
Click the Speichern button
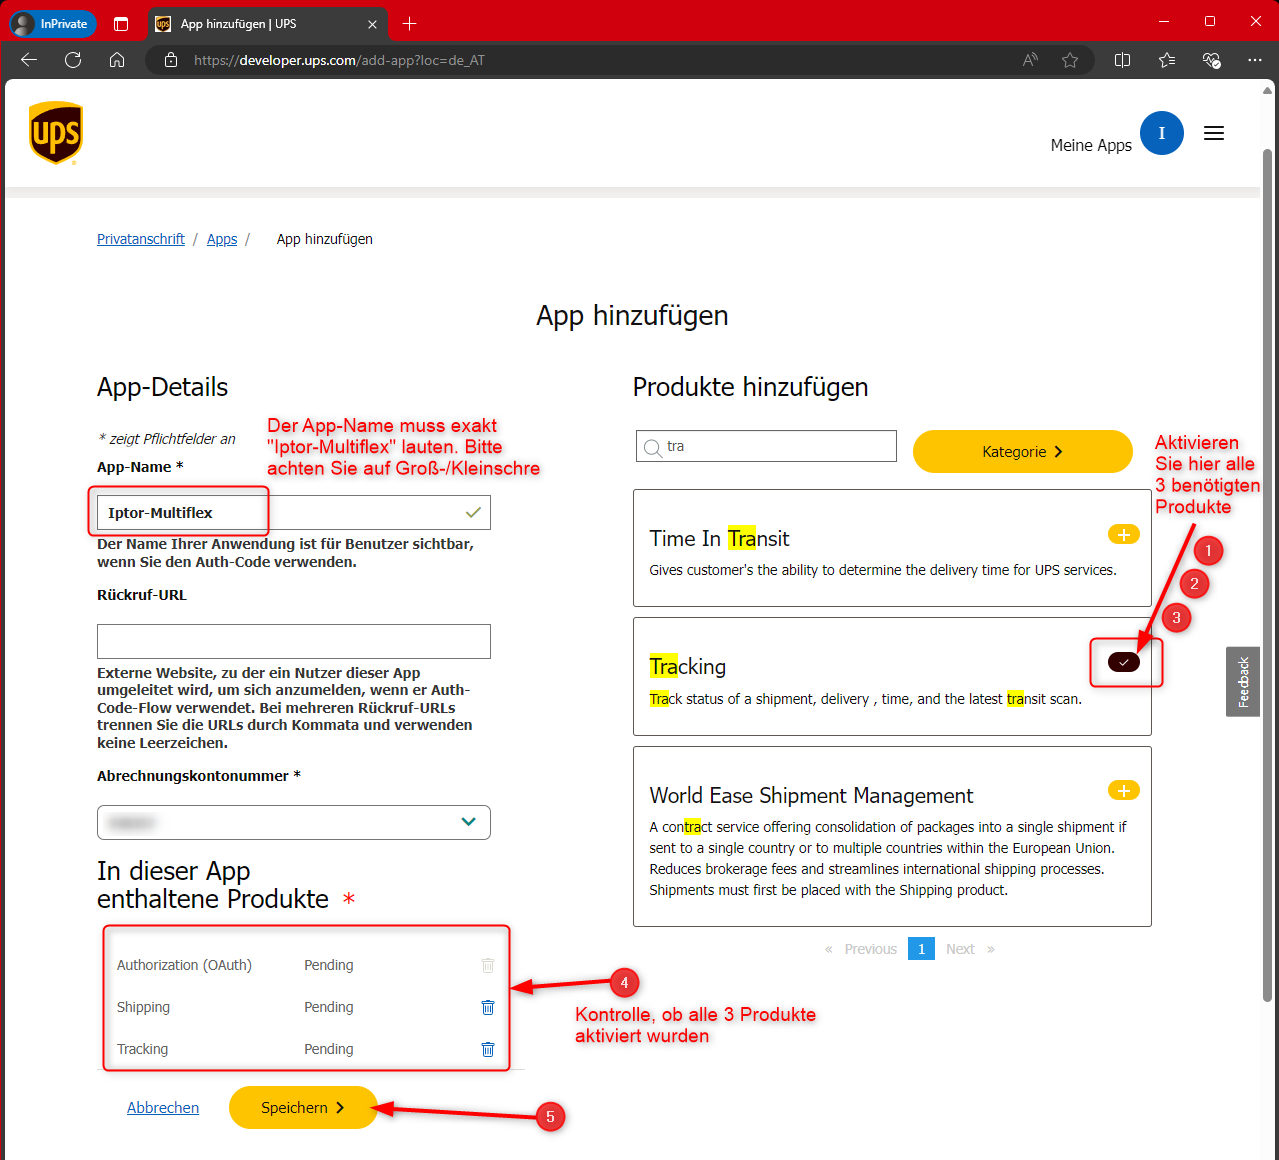coord(302,1107)
